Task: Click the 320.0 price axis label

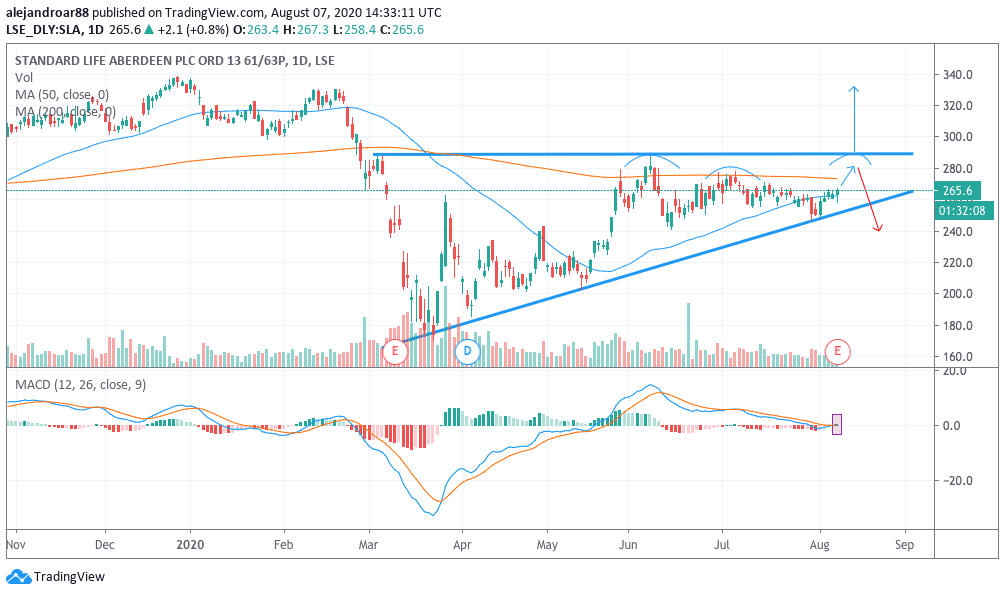Action: pyautogui.click(x=957, y=106)
